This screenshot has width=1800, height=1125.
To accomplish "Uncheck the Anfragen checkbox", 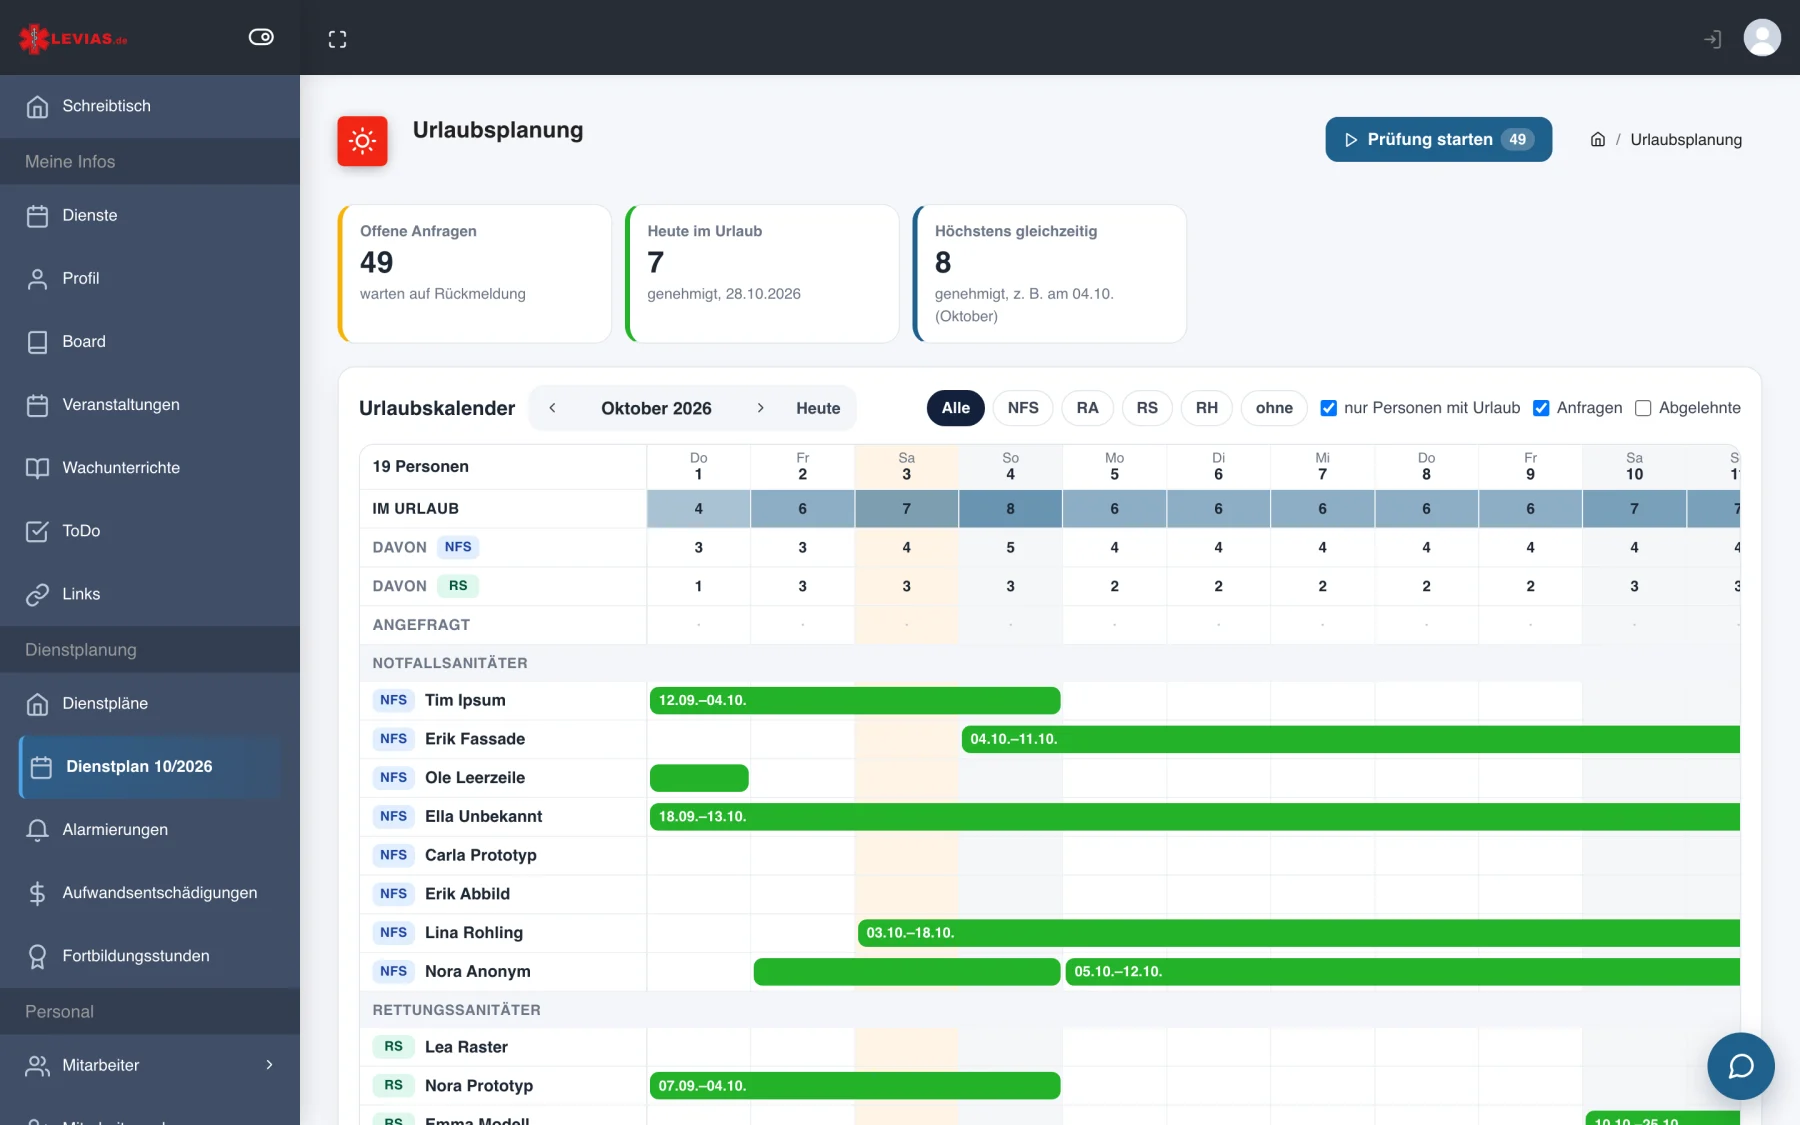I will (1541, 408).
